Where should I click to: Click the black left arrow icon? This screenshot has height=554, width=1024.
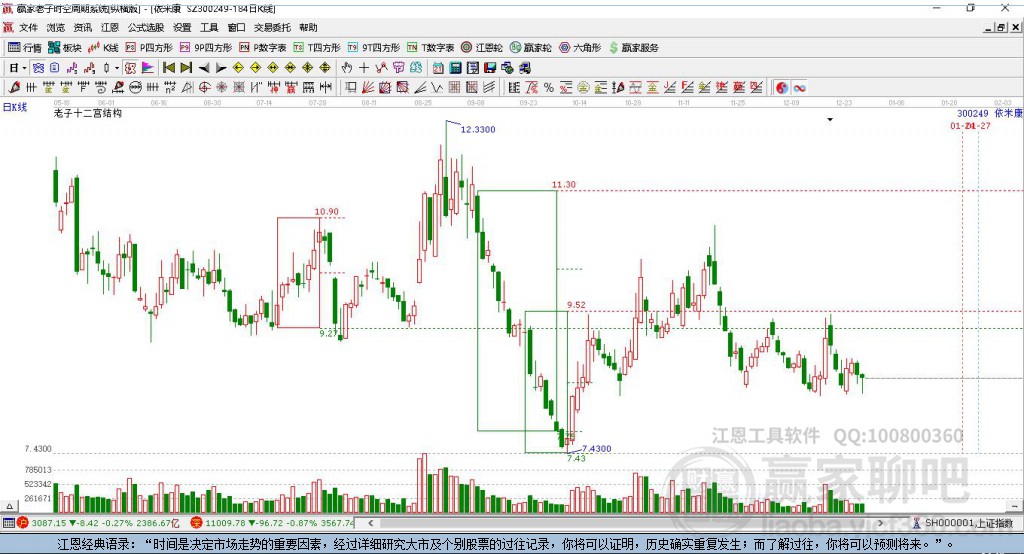click(204, 68)
